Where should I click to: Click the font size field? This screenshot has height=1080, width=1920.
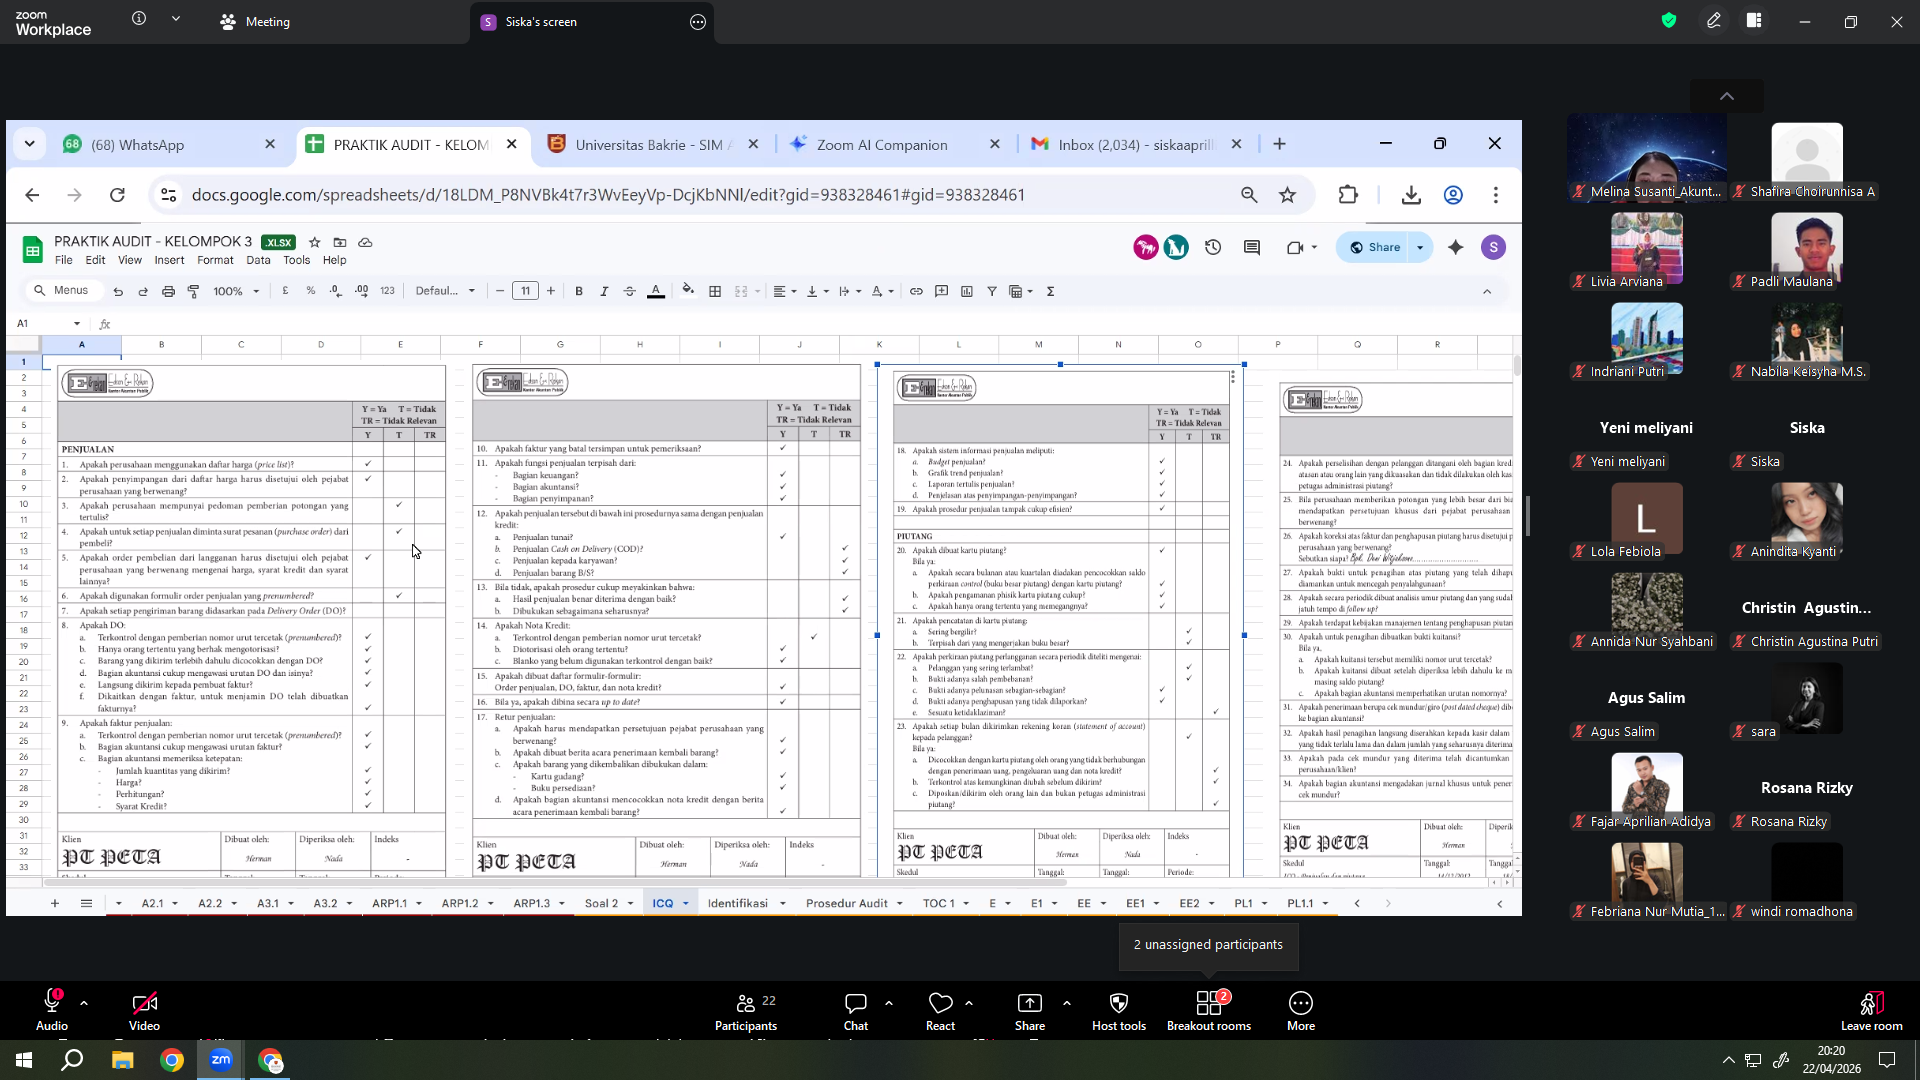point(525,291)
